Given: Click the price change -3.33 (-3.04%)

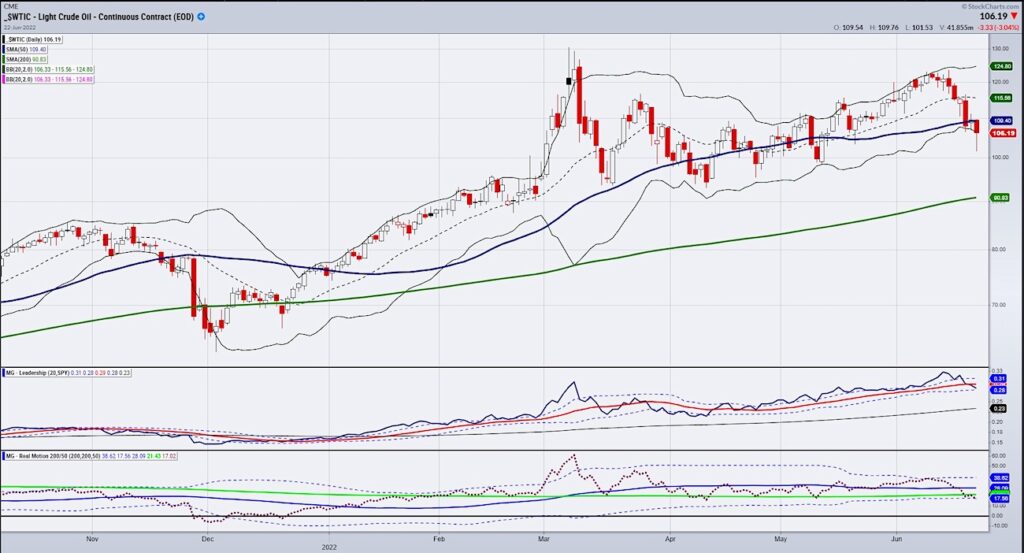Looking at the screenshot, I should tap(999, 28).
